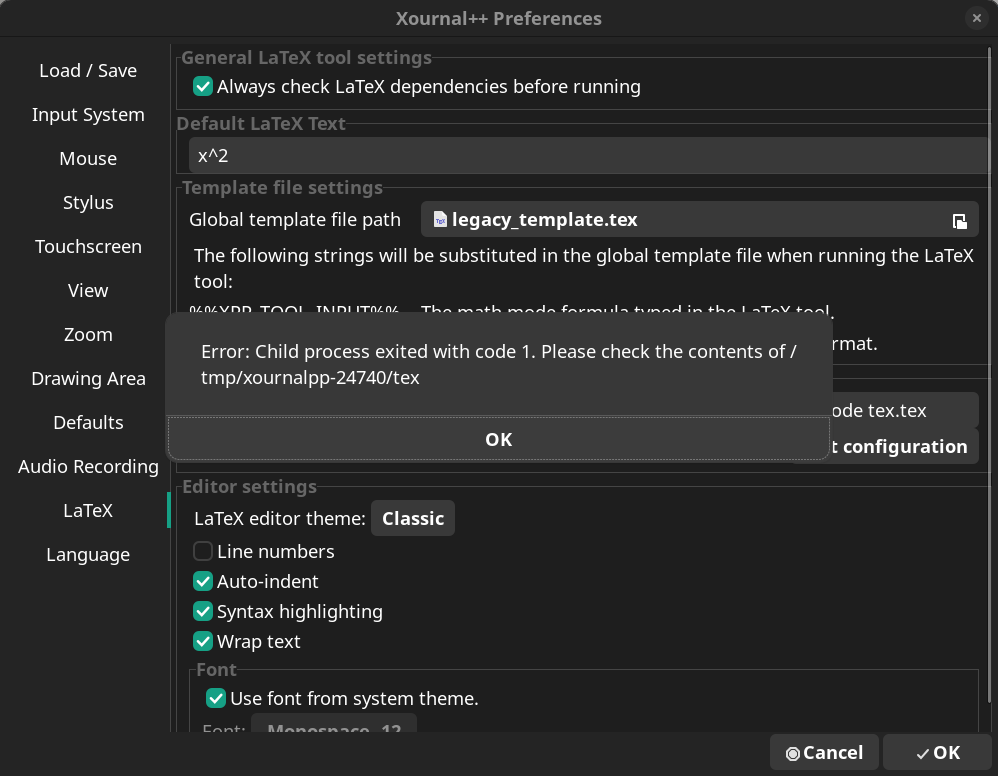Toggle the Wrap text checkbox

click(202, 641)
